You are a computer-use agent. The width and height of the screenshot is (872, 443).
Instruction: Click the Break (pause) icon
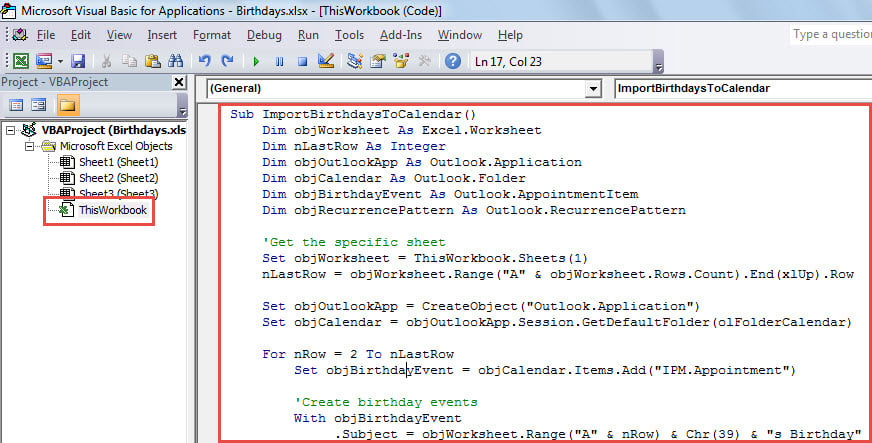point(279,61)
